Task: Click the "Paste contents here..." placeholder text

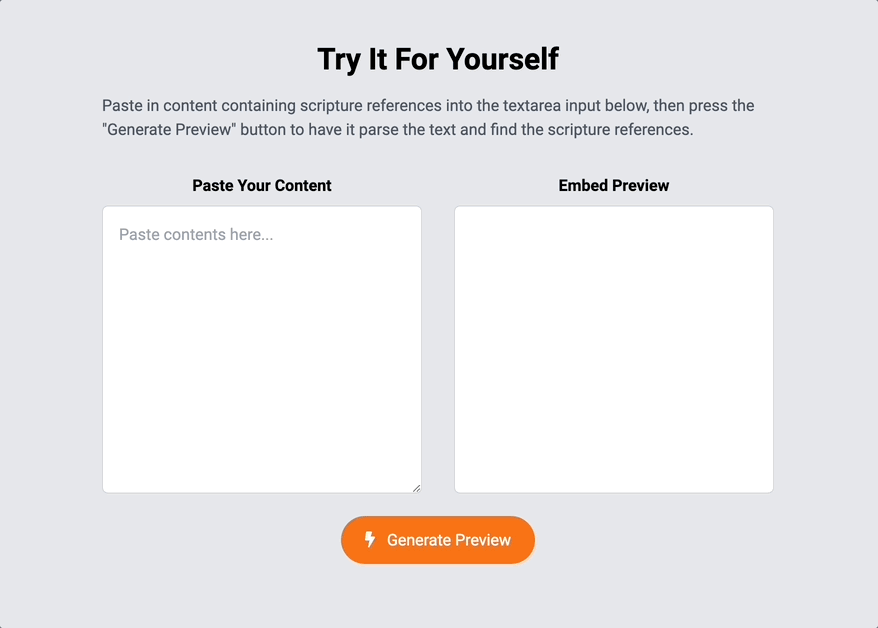Action: tap(196, 235)
